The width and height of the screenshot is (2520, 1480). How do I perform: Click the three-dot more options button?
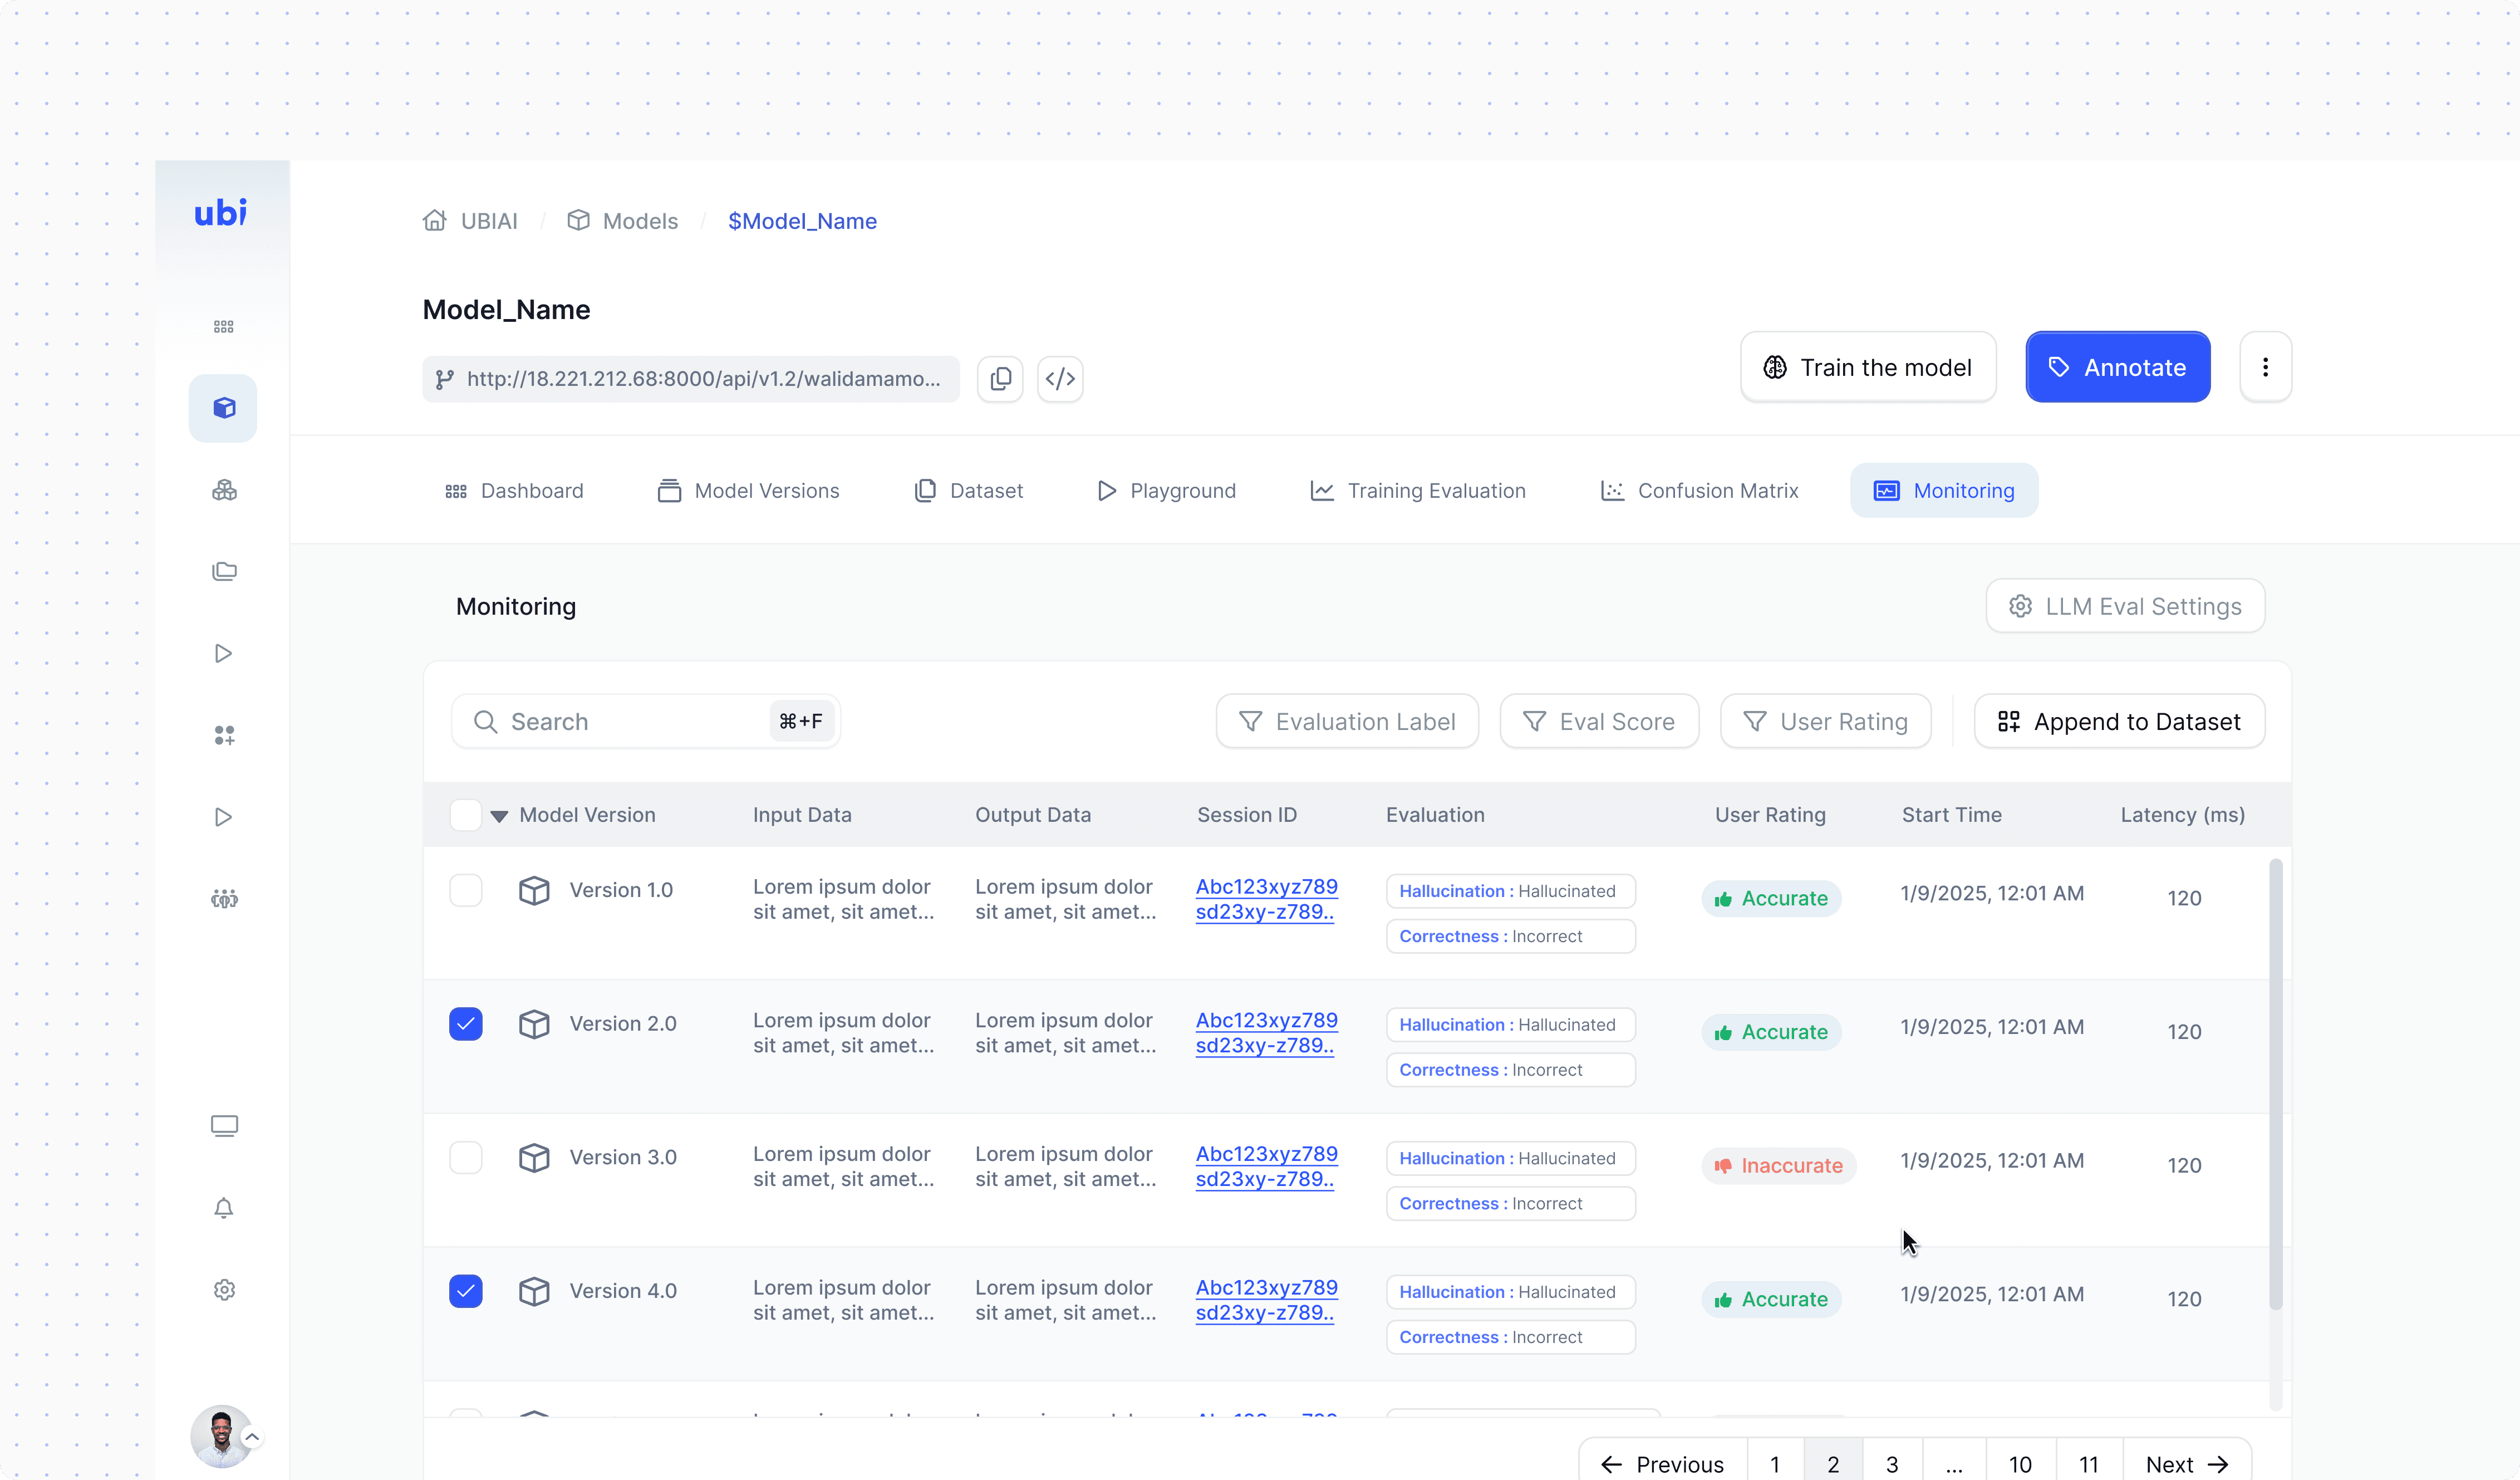(2265, 367)
